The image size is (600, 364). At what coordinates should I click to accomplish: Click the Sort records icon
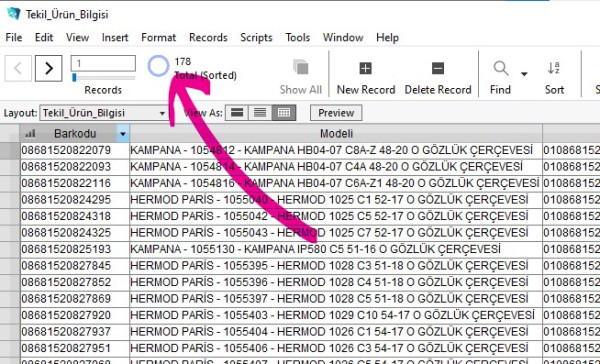tap(554, 68)
